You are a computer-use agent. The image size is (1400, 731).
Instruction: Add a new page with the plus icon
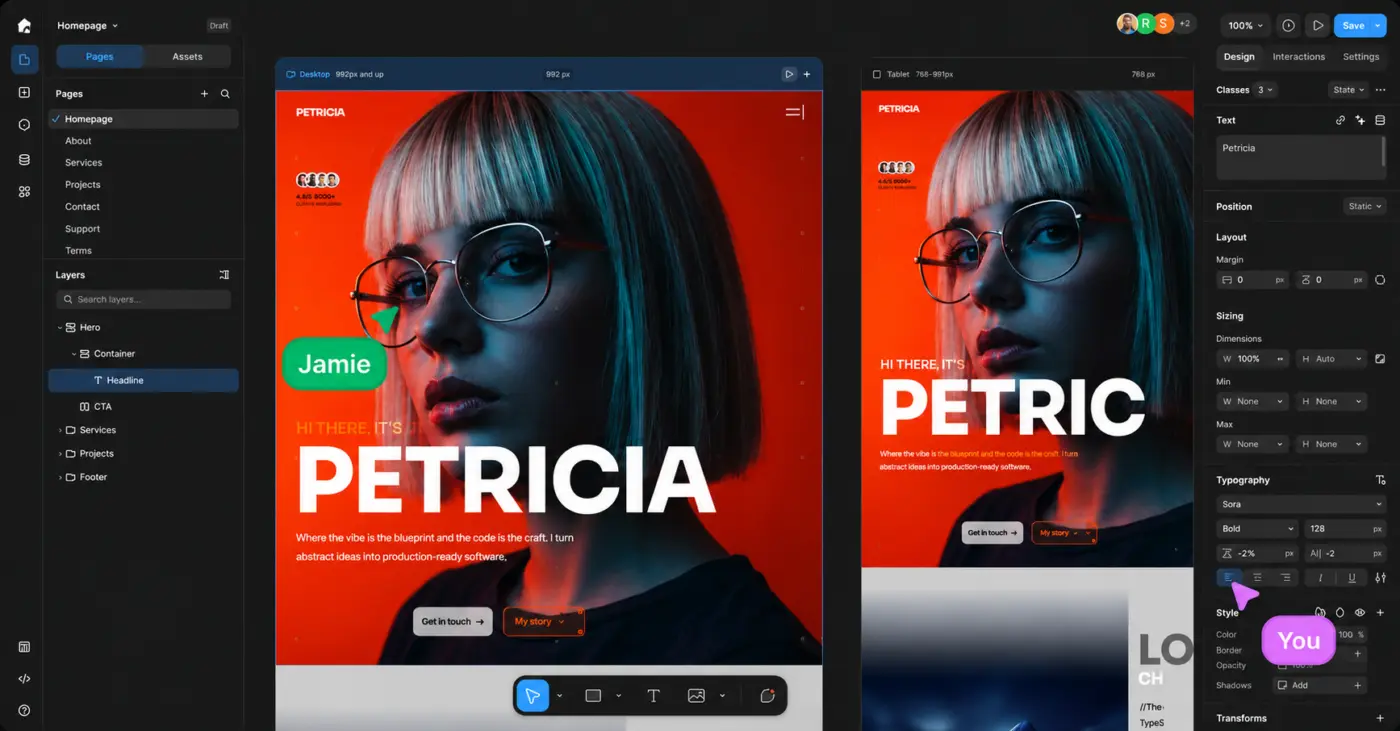[204, 93]
